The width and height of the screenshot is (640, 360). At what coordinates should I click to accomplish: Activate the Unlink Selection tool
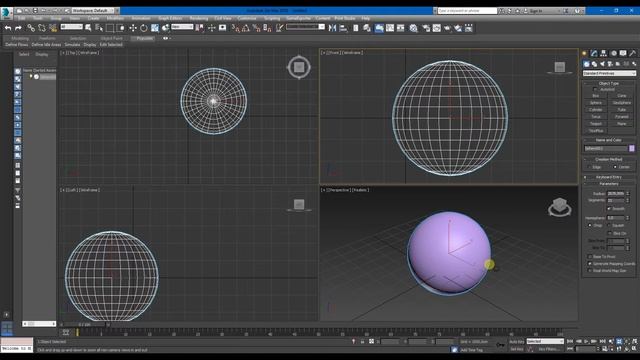click(x=42, y=28)
